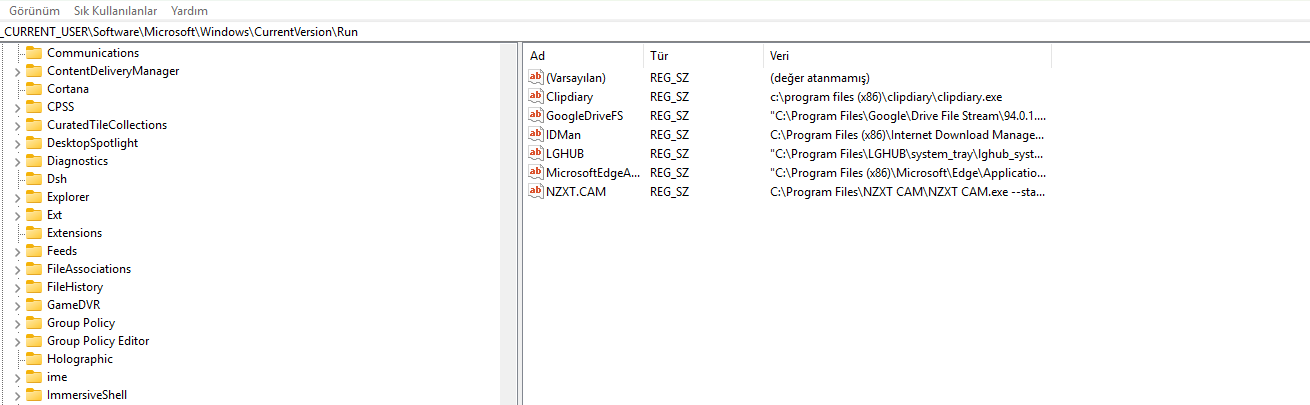Screen dimensions: 1310x405
Task: Select the Communications folder icon
Action: (33, 53)
